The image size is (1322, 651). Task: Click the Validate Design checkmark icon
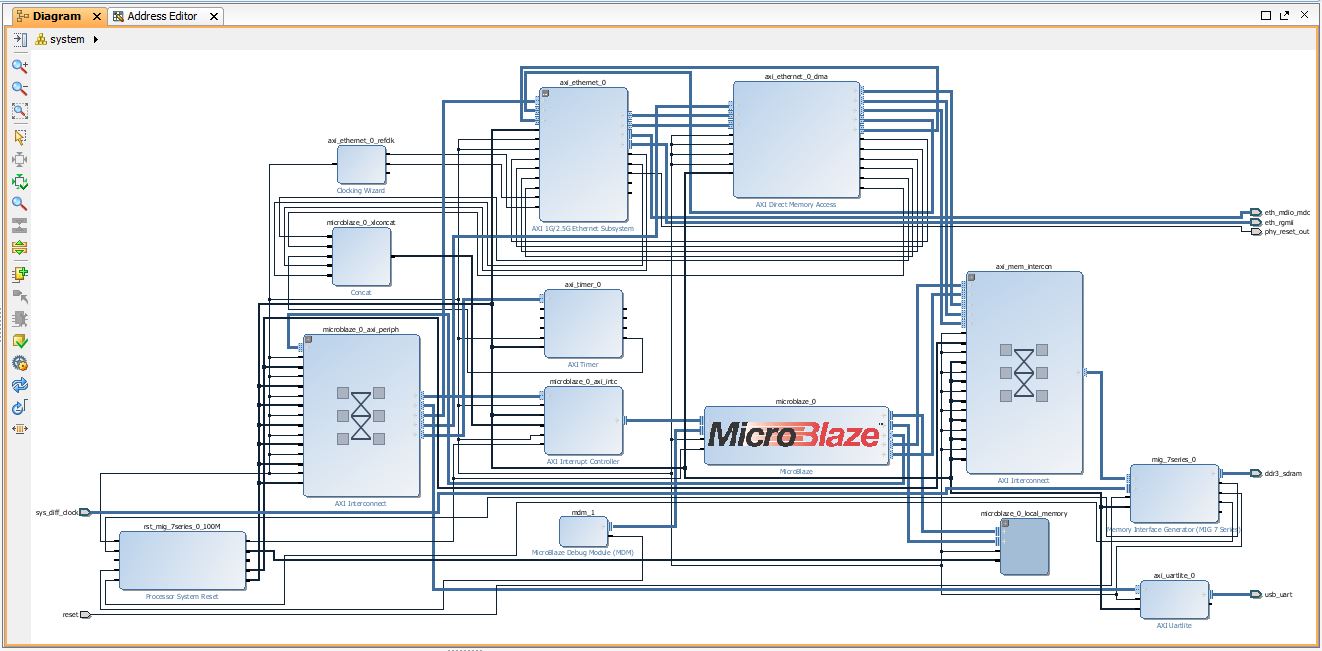tap(19, 341)
